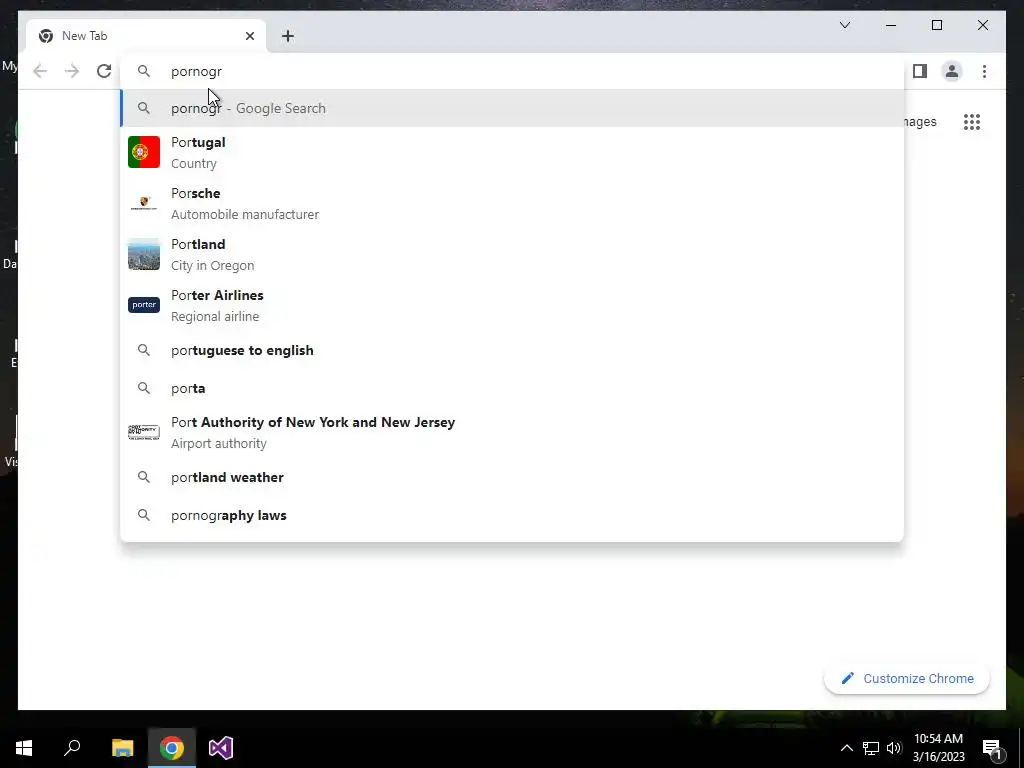Click magnifier icon in the address bar

coord(144,71)
